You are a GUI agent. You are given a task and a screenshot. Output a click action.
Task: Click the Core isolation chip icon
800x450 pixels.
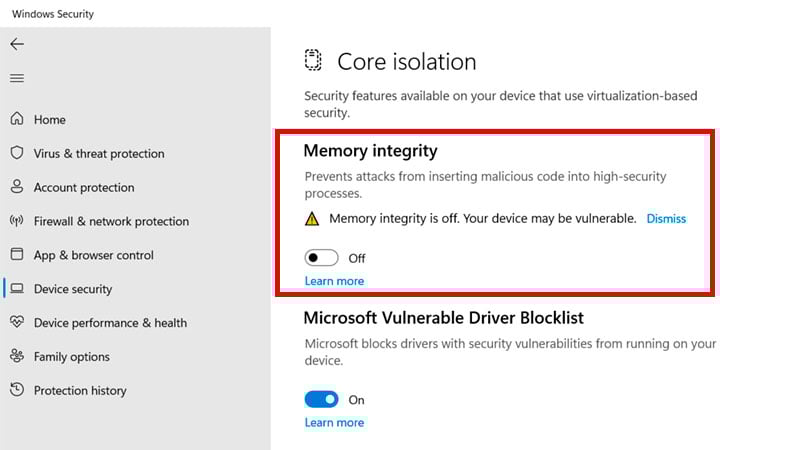pyautogui.click(x=313, y=60)
